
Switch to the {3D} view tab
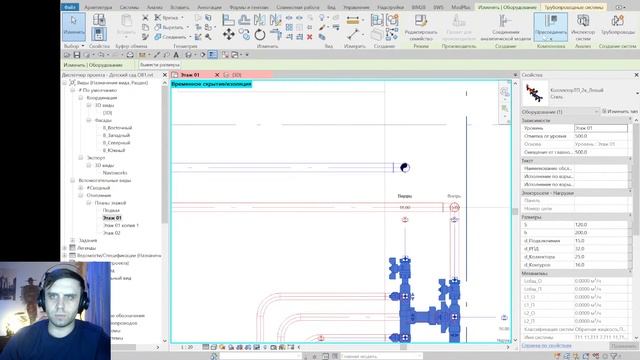[x=237, y=75]
